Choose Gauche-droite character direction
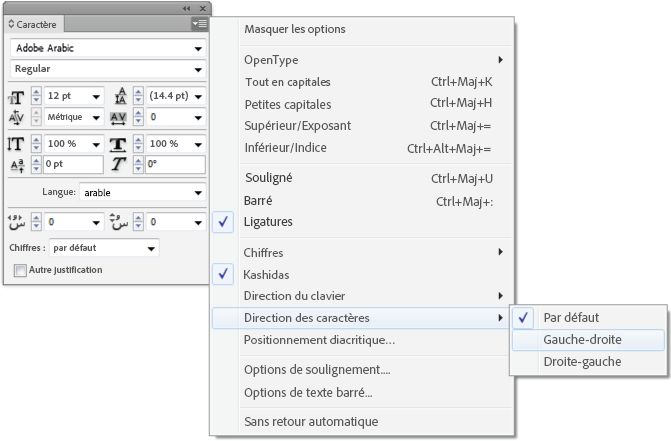 [588, 340]
